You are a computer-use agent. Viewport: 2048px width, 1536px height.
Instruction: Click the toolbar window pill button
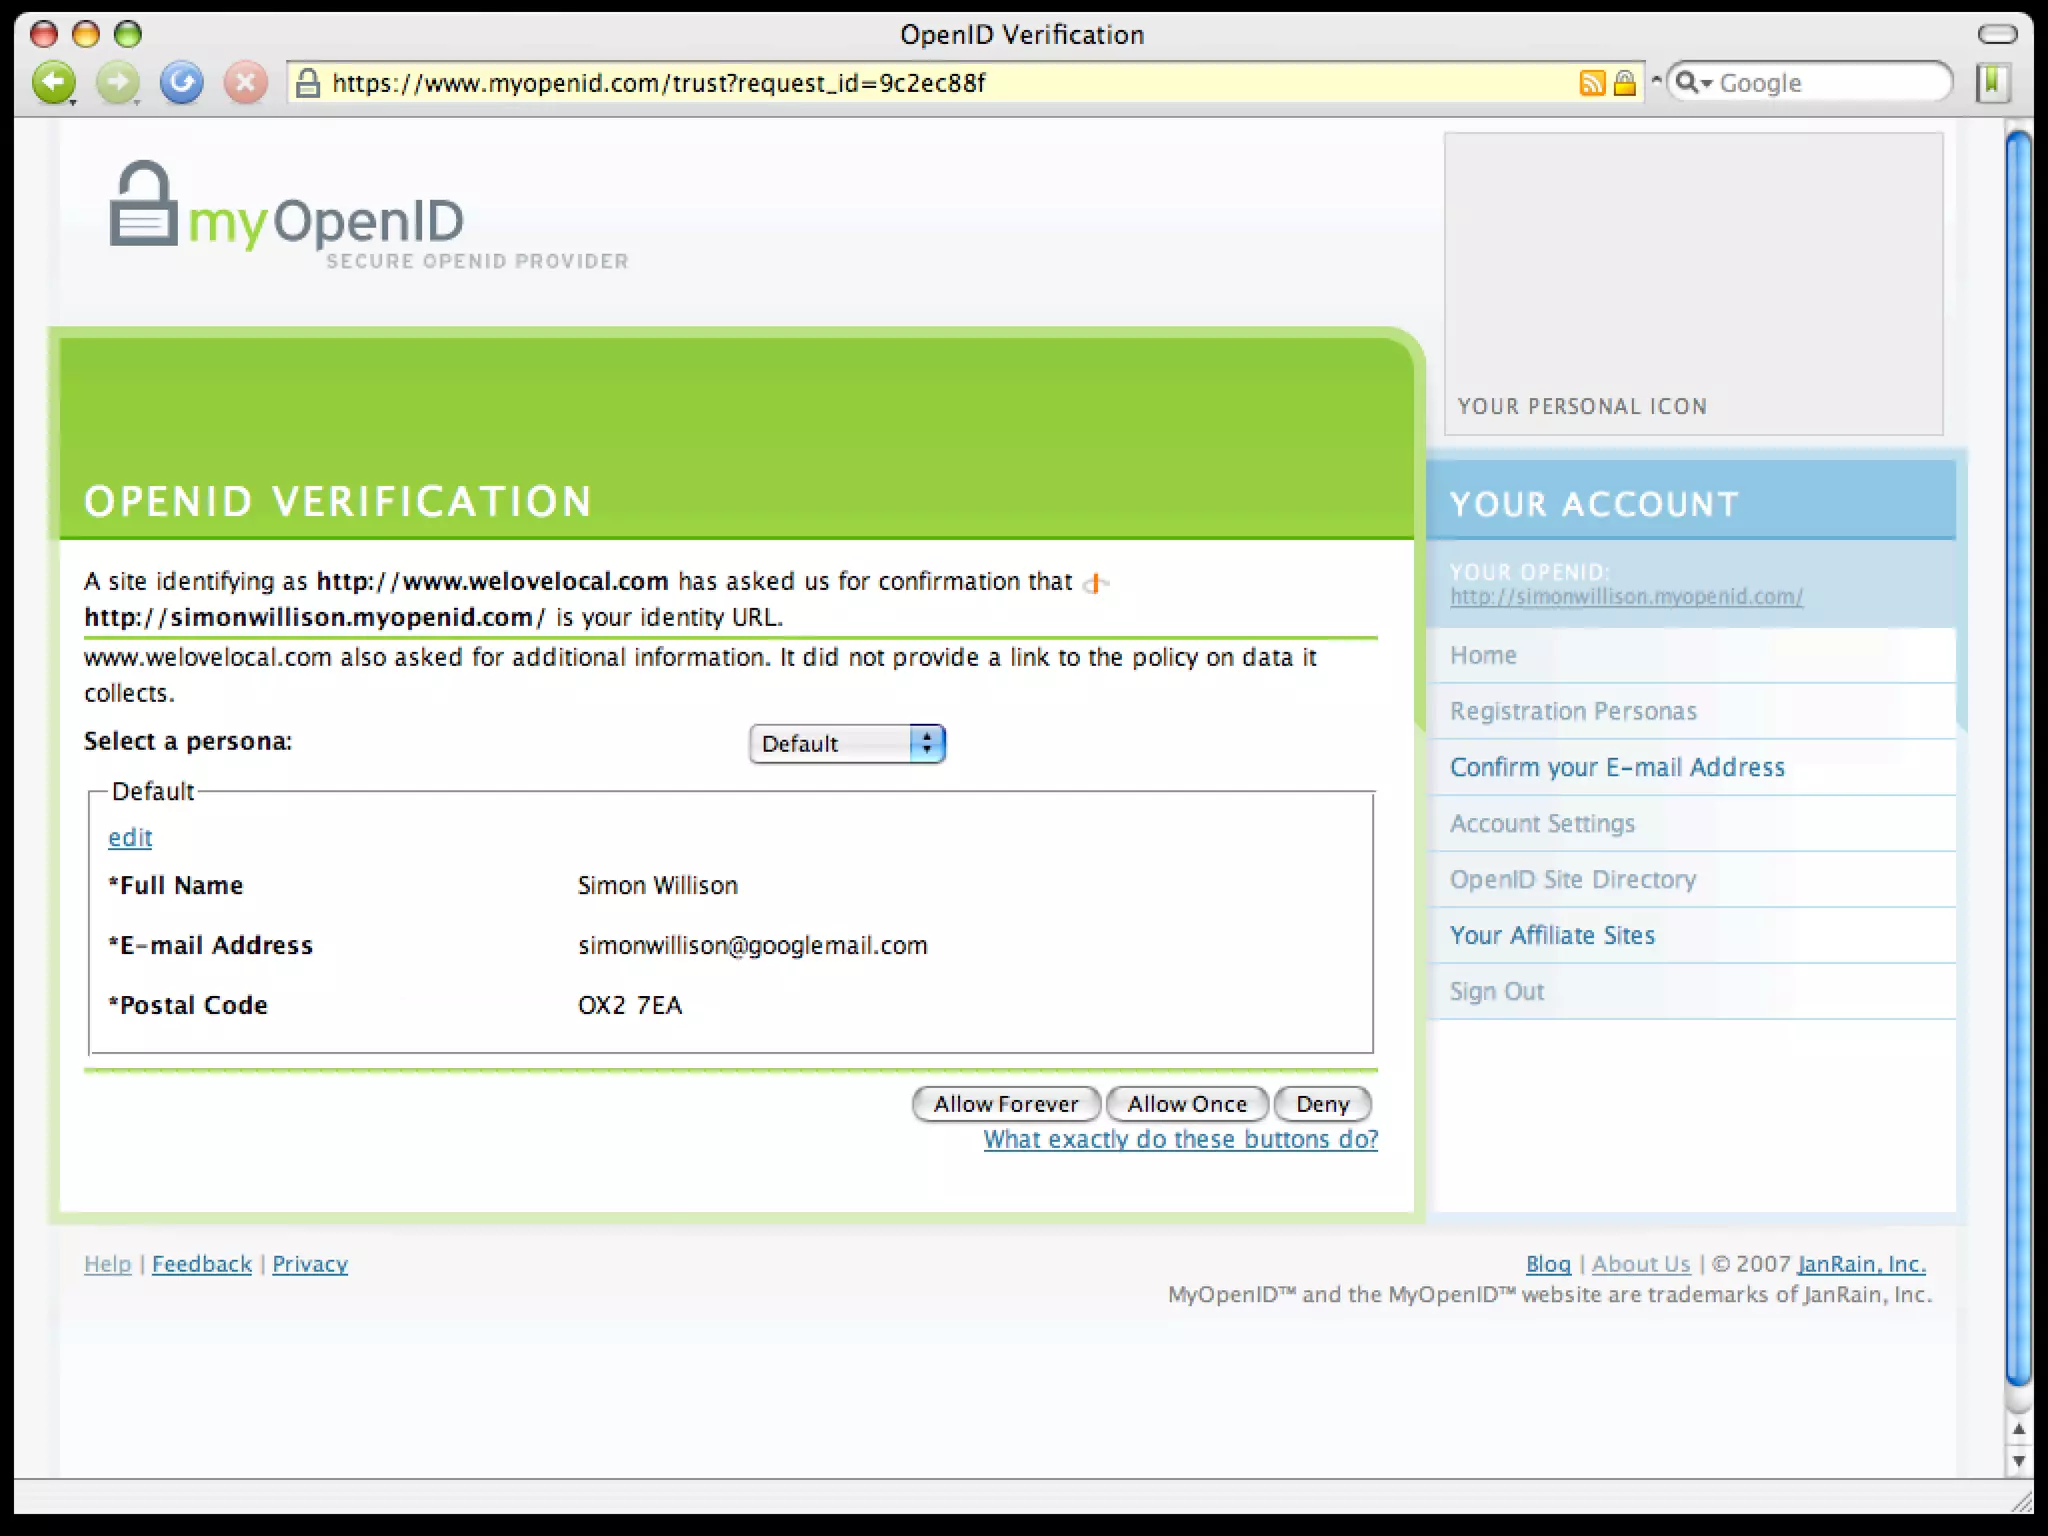pos(1997,35)
